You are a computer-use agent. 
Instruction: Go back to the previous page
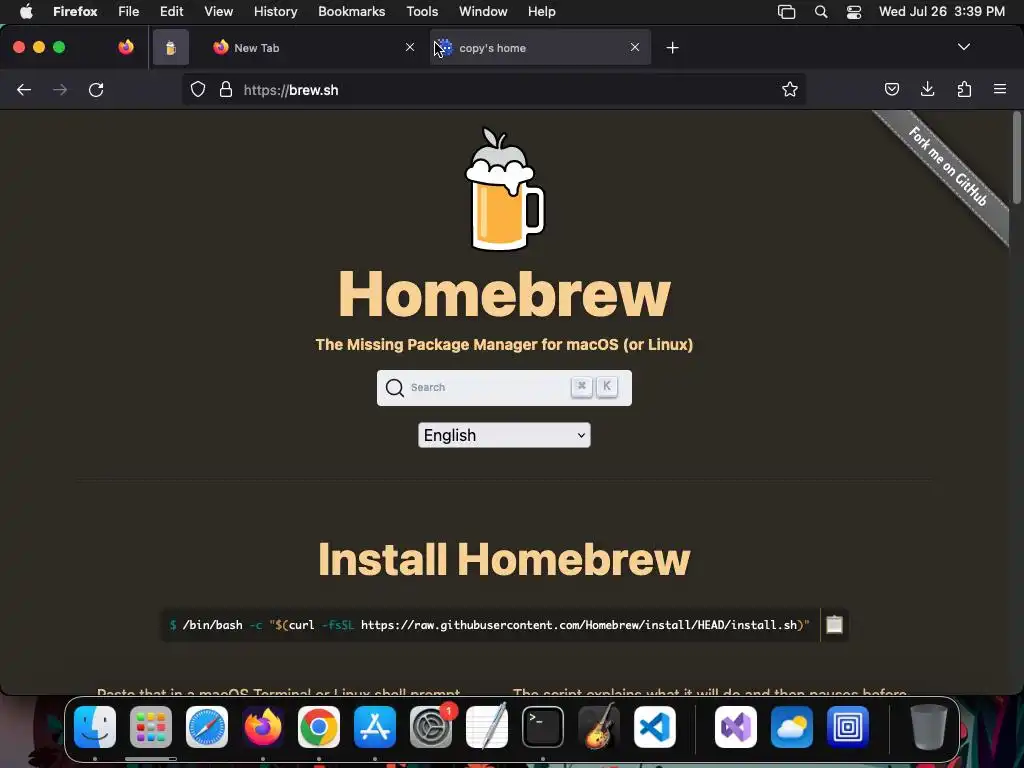(x=24, y=90)
